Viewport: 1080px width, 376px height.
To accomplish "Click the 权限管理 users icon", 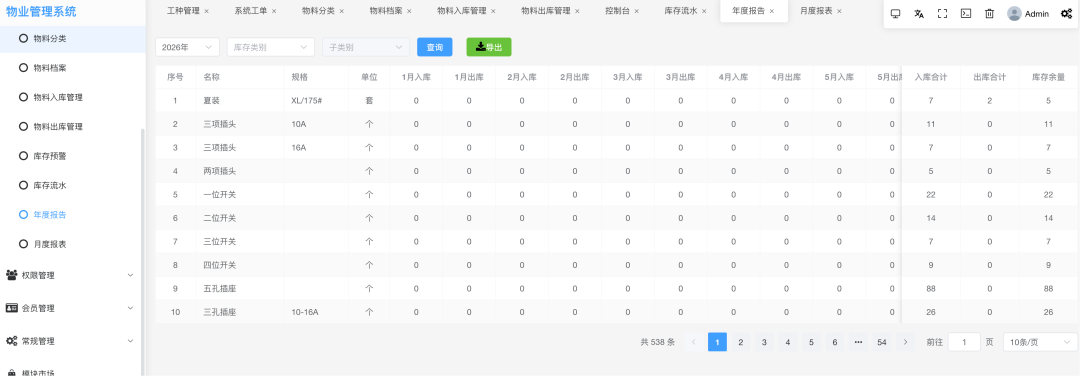I will coord(12,275).
